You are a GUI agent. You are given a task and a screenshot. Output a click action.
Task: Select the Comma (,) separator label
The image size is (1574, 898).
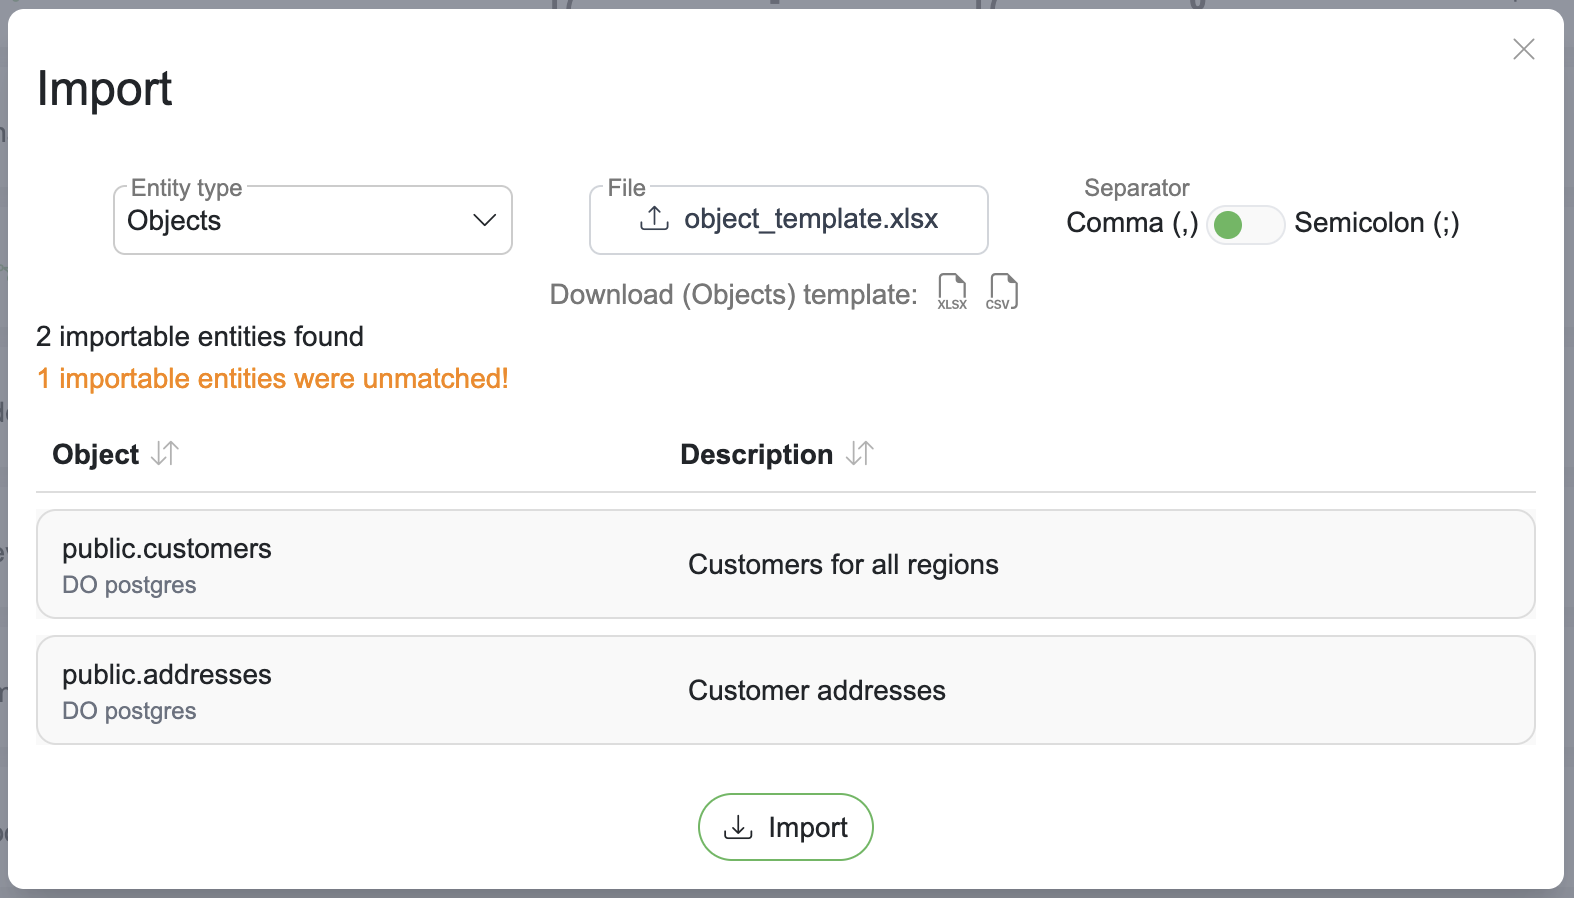coord(1131,223)
